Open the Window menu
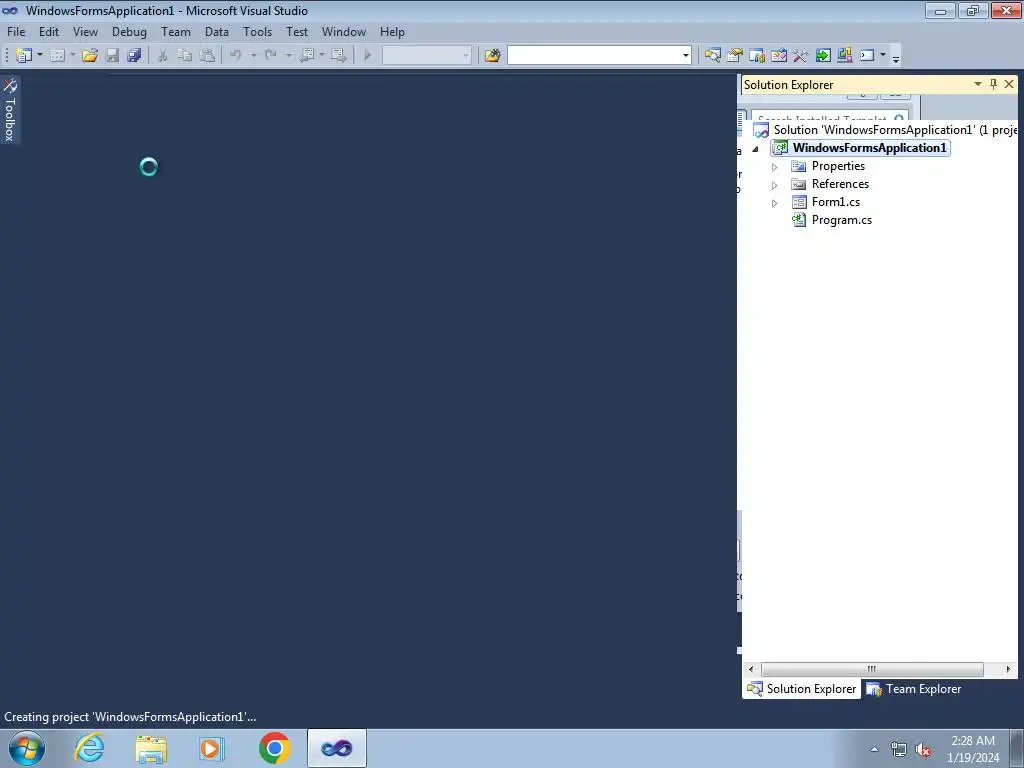 344,32
